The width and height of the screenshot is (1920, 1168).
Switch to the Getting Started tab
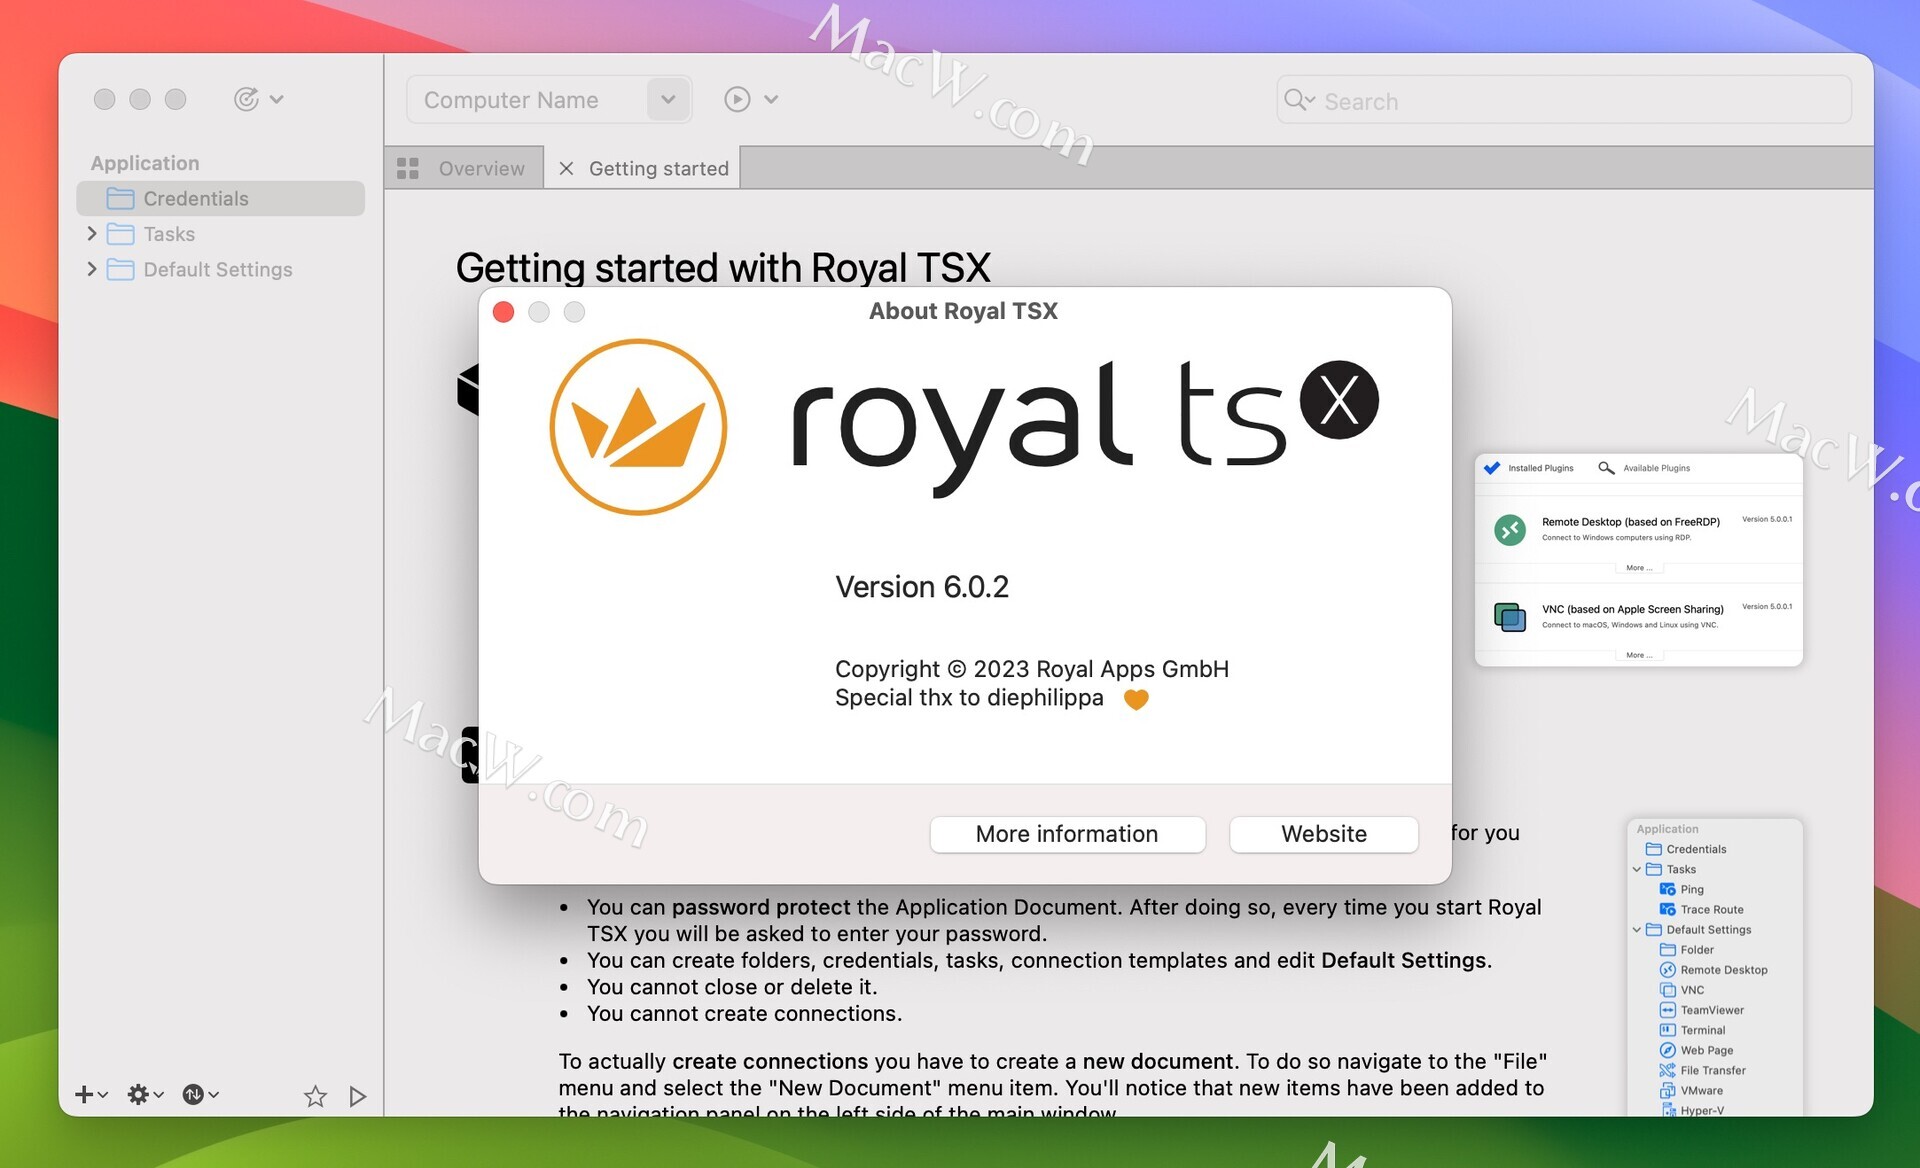coord(660,167)
